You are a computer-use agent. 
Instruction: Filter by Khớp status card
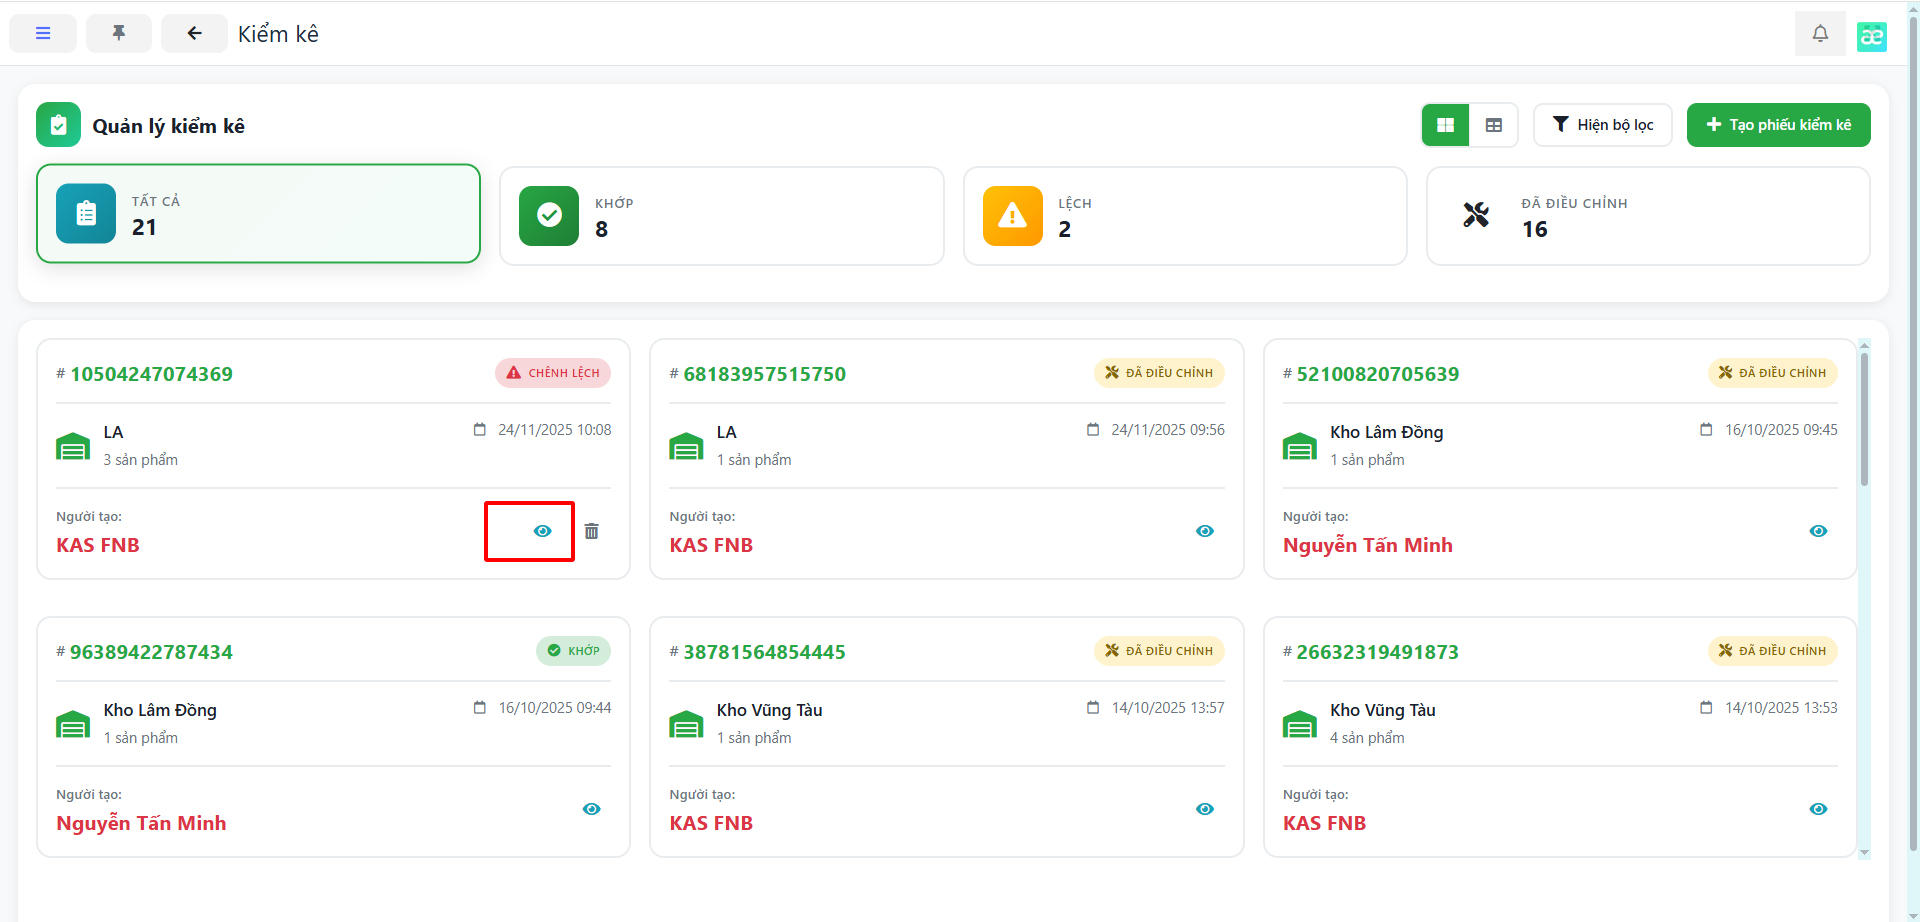click(721, 216)
